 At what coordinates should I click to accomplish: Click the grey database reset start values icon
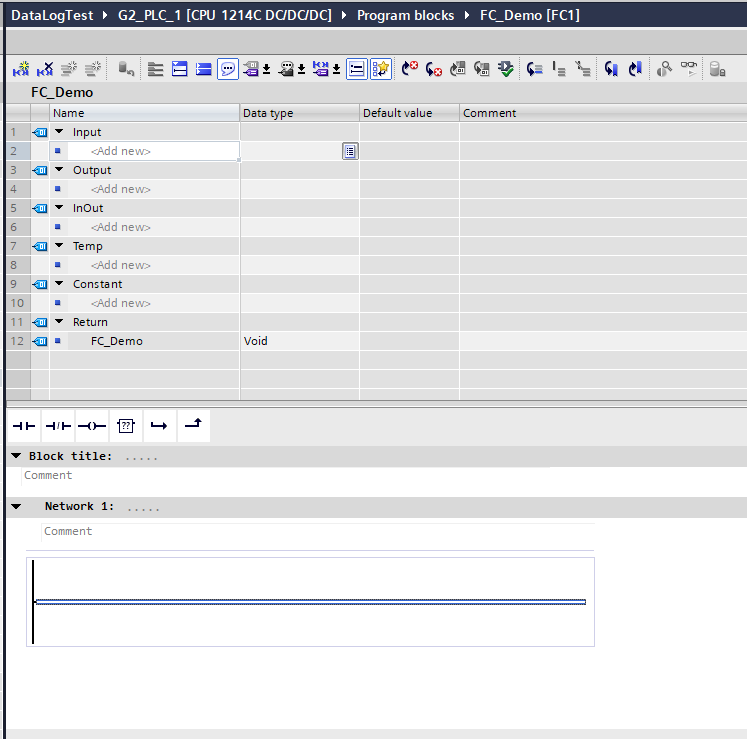pyautogui.click(x=126, y=69)
